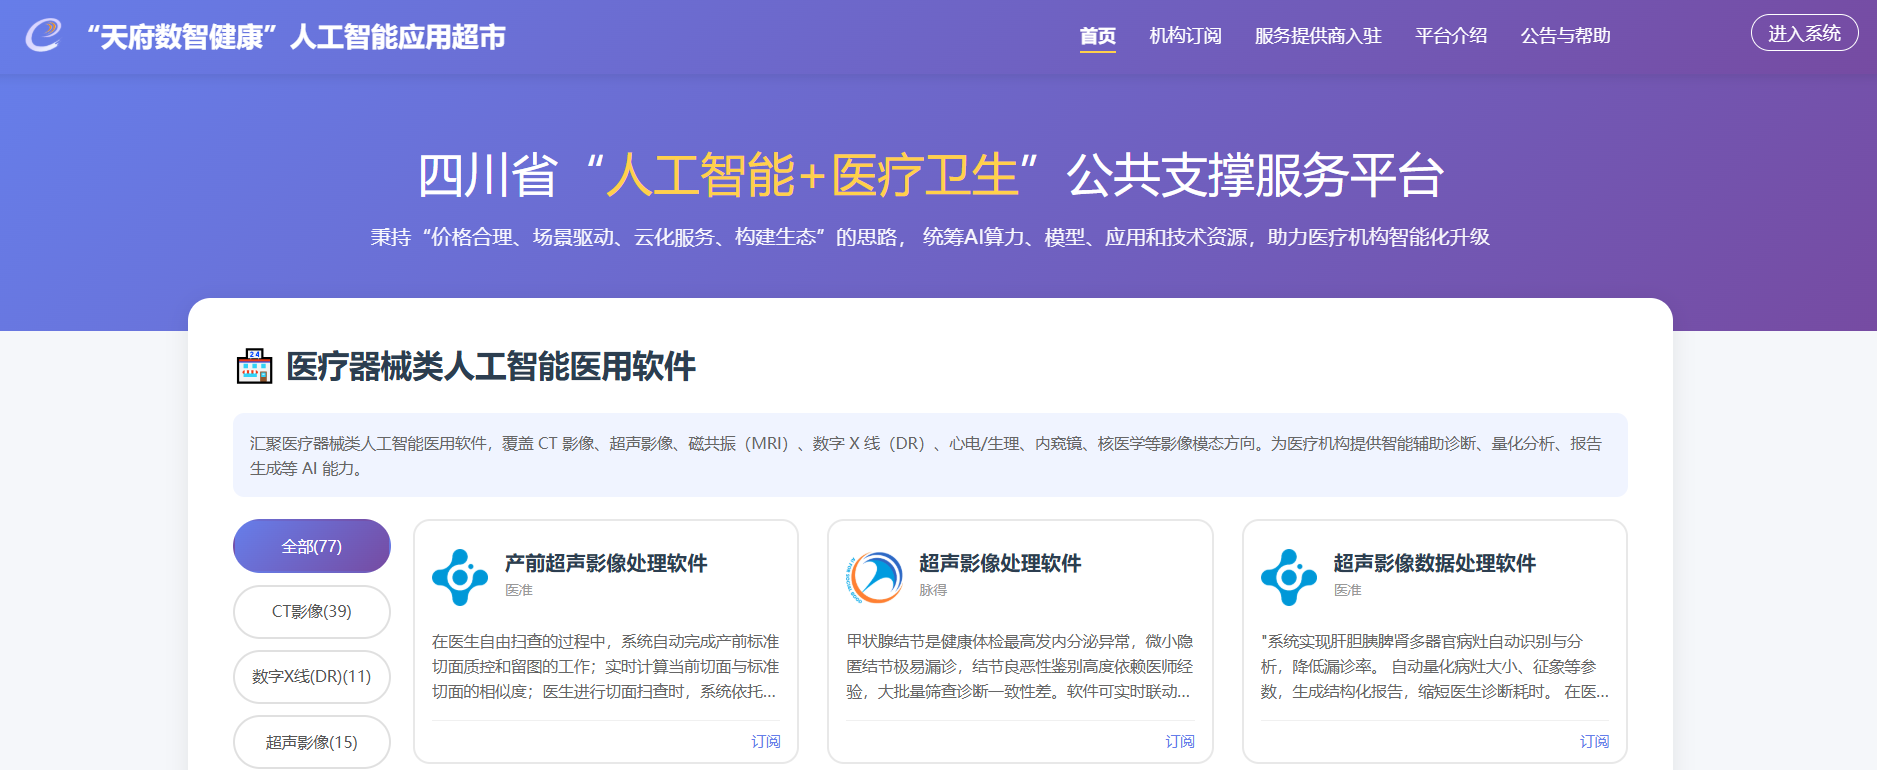Click 订阅 on 超声影像数据处理软件 card

[1595, 741]
